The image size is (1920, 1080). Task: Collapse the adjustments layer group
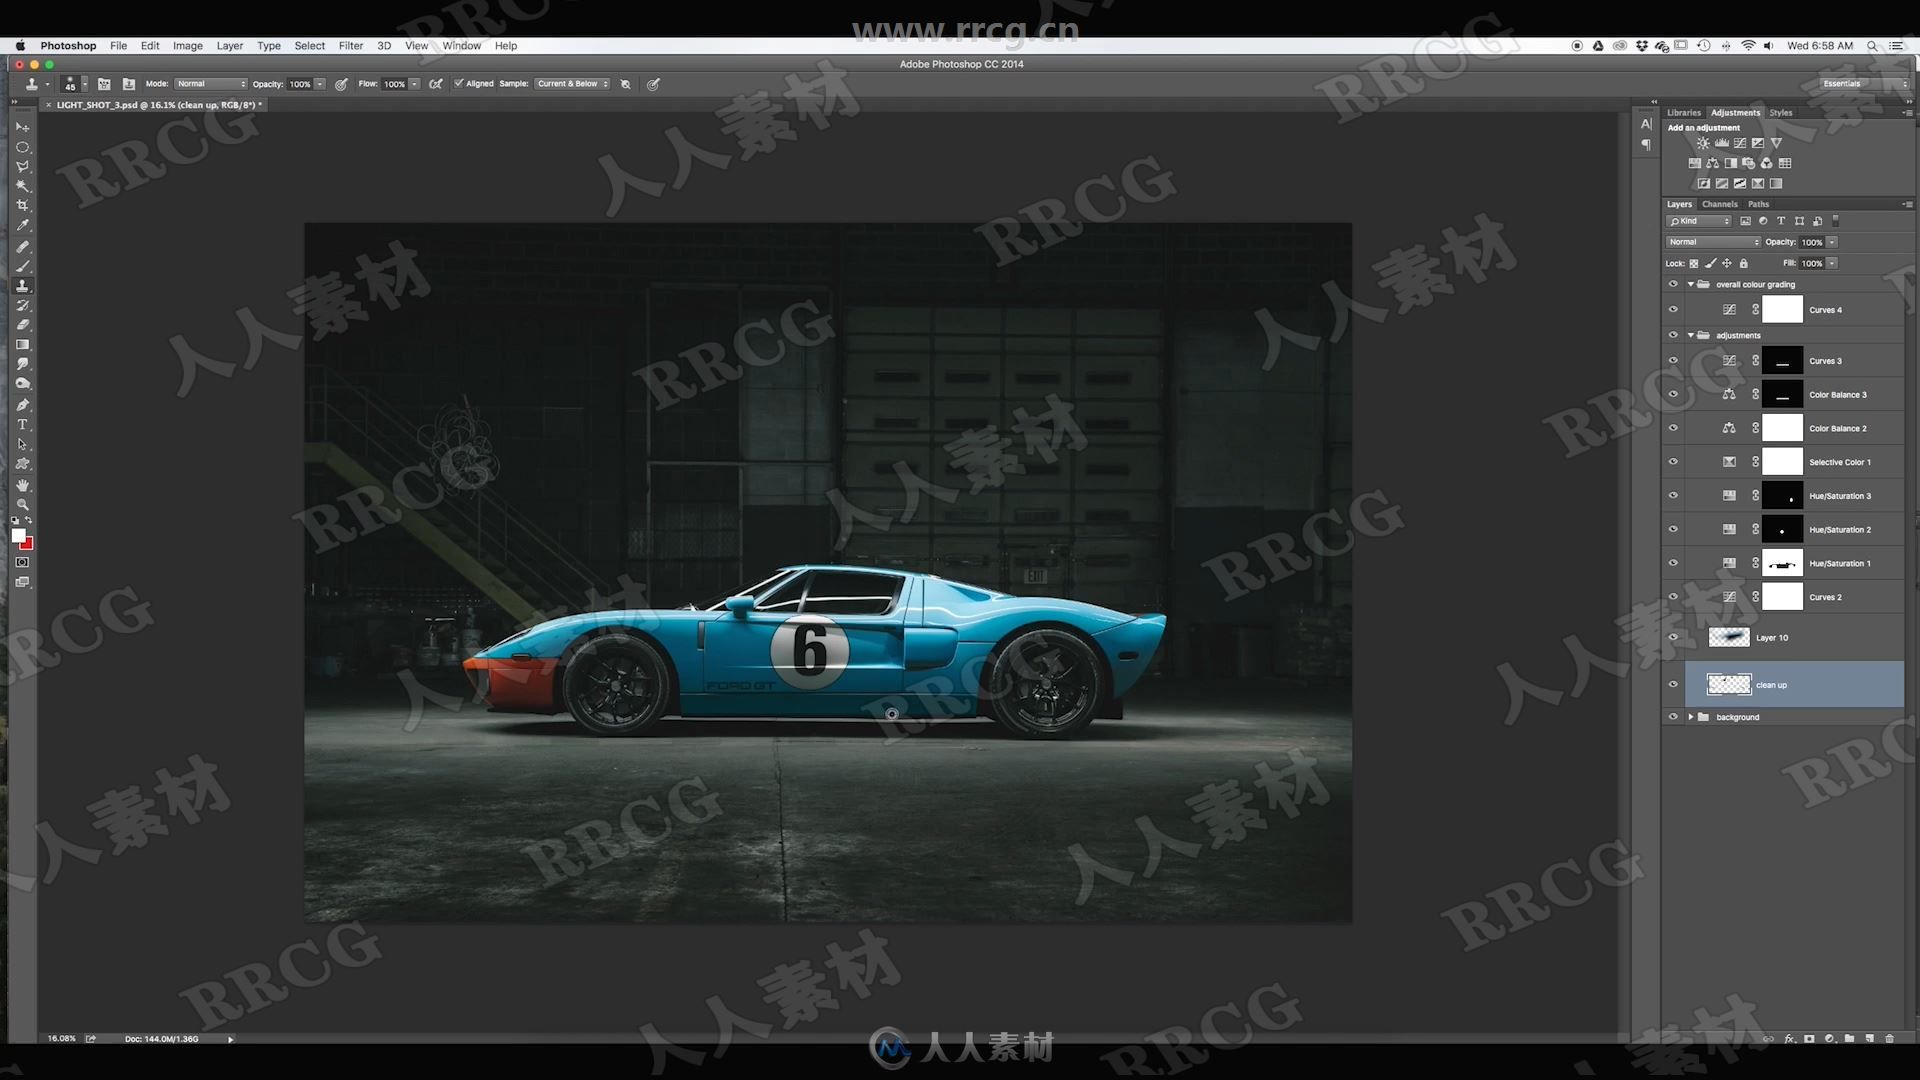[1691, 336]
